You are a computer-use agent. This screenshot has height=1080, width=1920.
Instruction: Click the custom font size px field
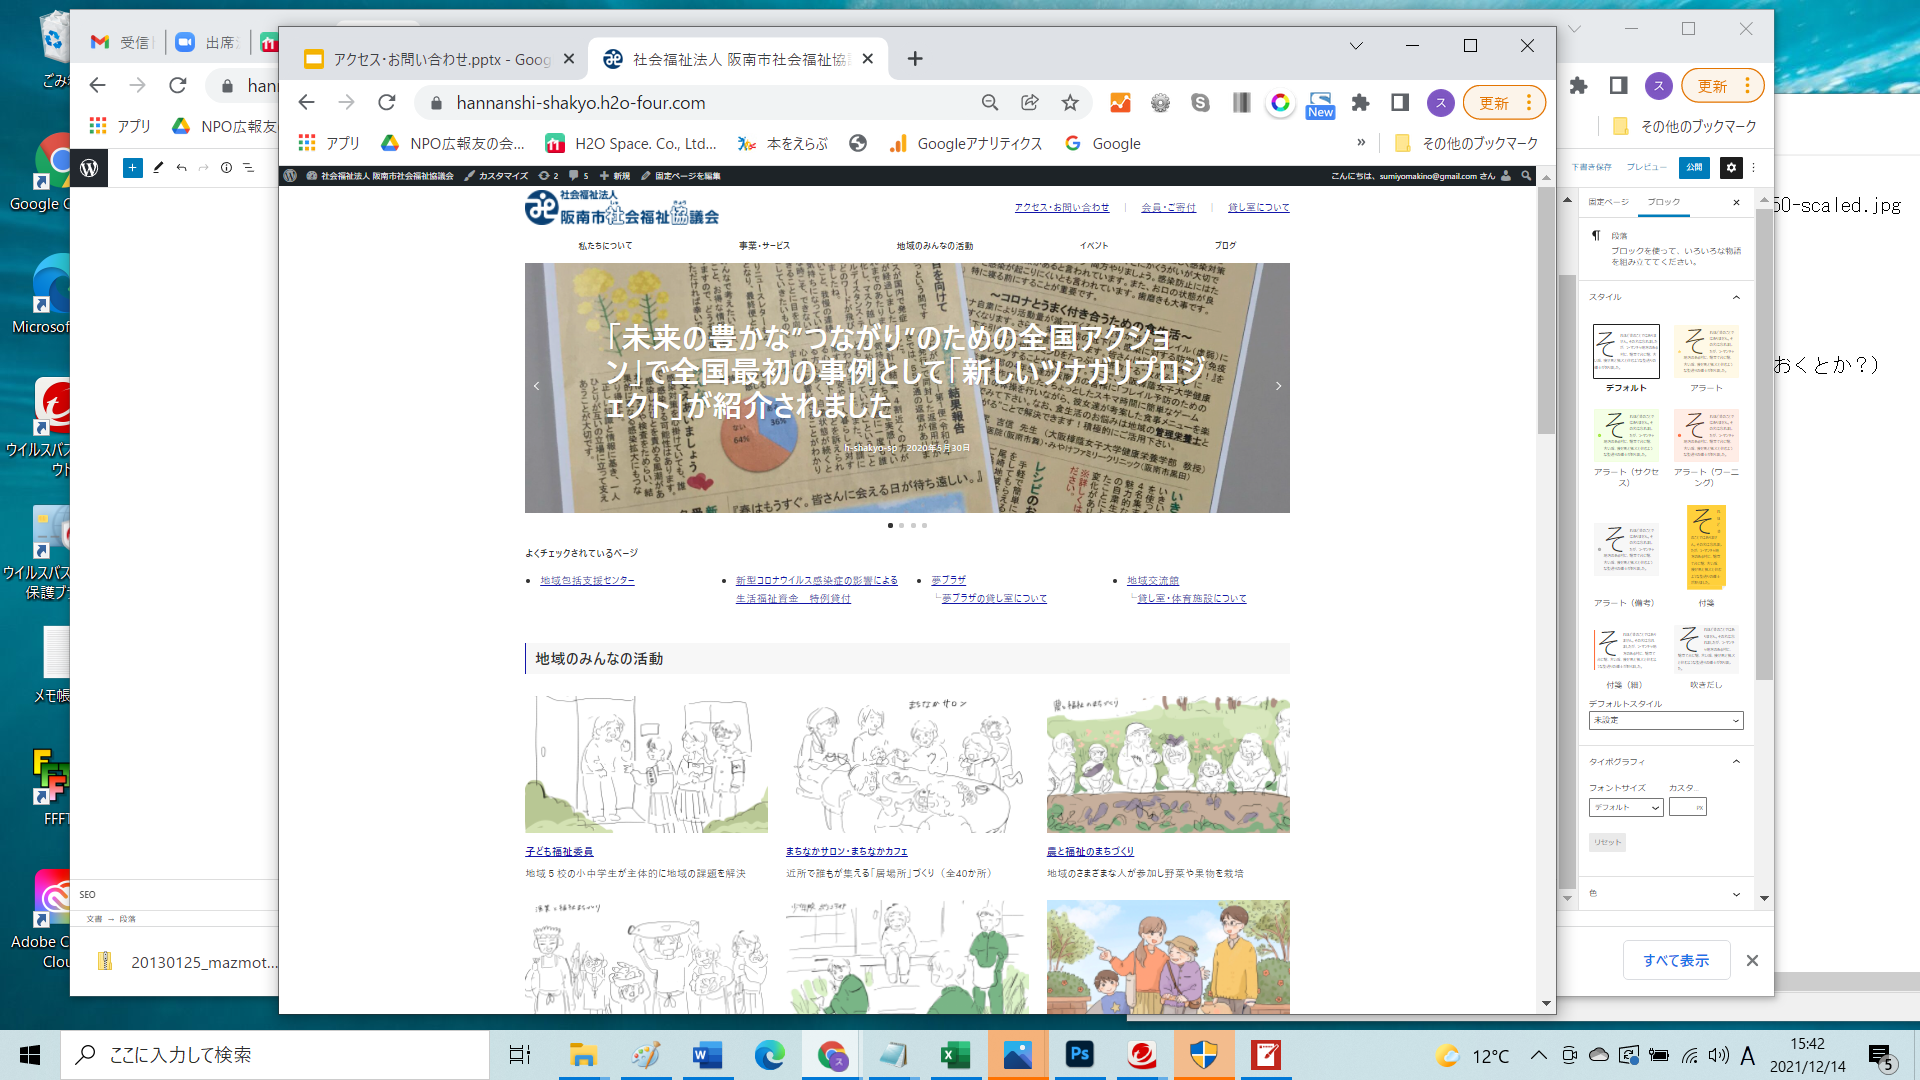click(1688, 808)
